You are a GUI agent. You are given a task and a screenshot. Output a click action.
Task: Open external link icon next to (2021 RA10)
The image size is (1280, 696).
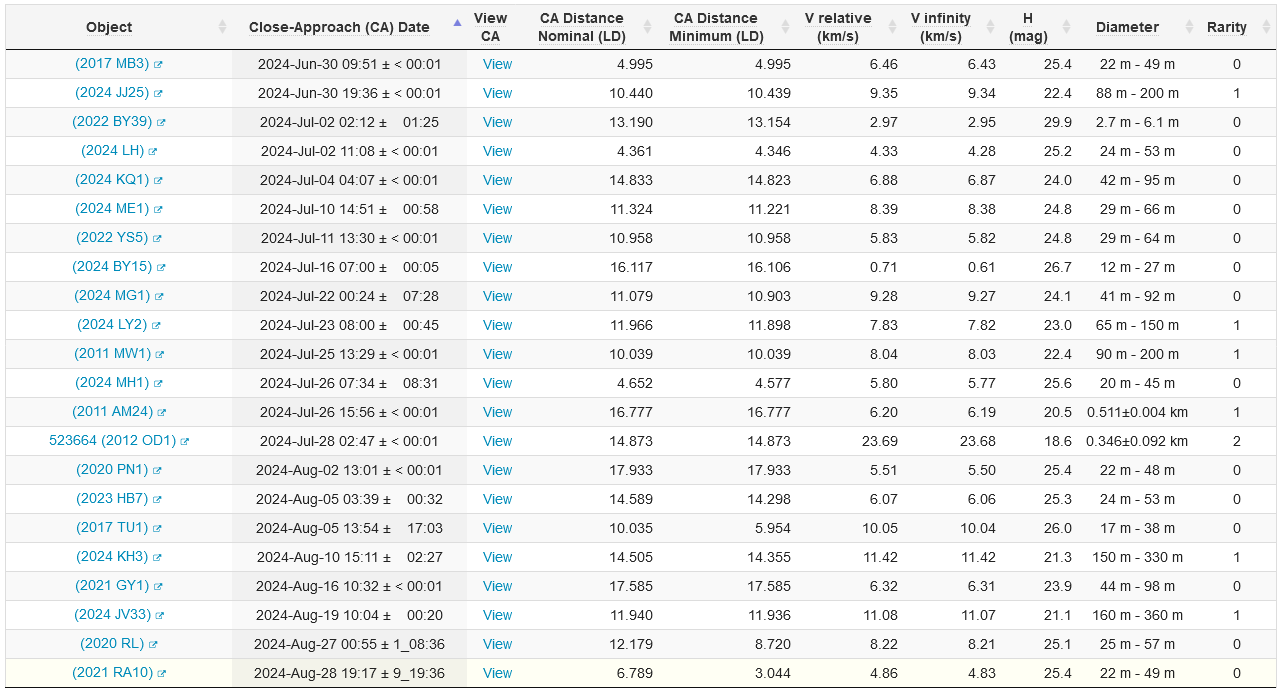click(162, 673)
